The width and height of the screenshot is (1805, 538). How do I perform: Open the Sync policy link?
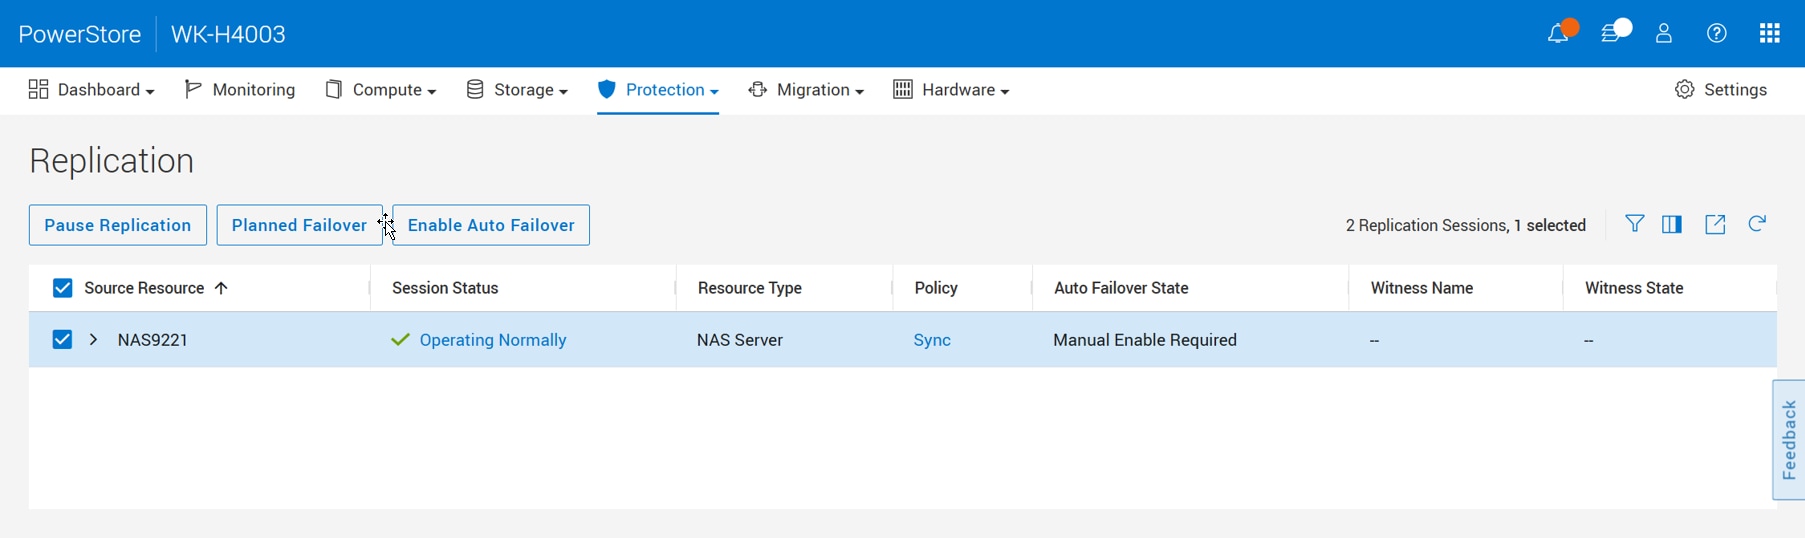tap(932, 340)
